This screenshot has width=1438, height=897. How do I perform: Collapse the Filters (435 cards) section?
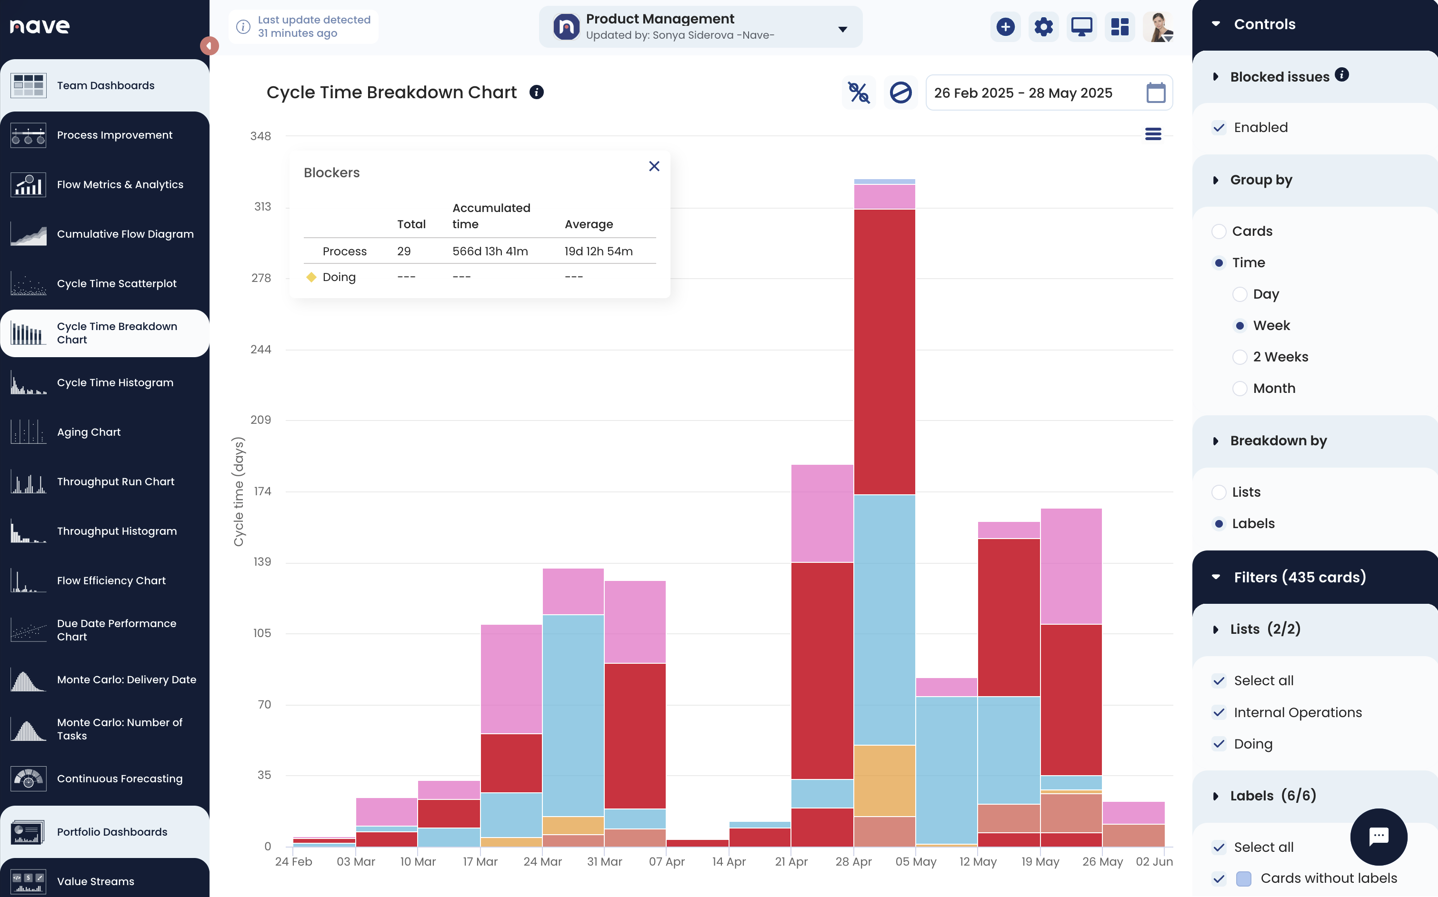(x=1216, y=577)
